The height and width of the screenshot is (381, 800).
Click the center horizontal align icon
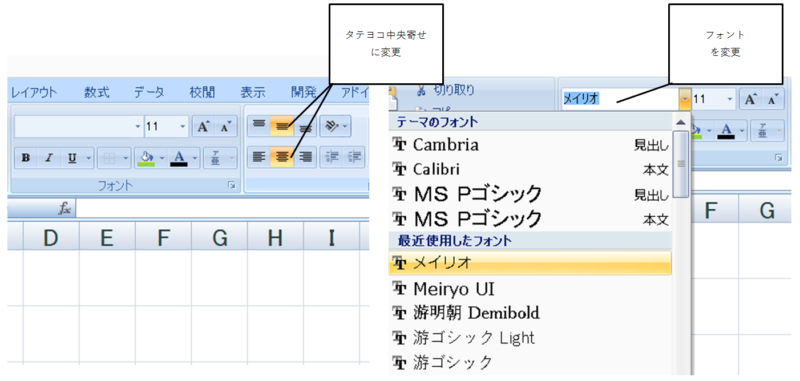point(282,157)
